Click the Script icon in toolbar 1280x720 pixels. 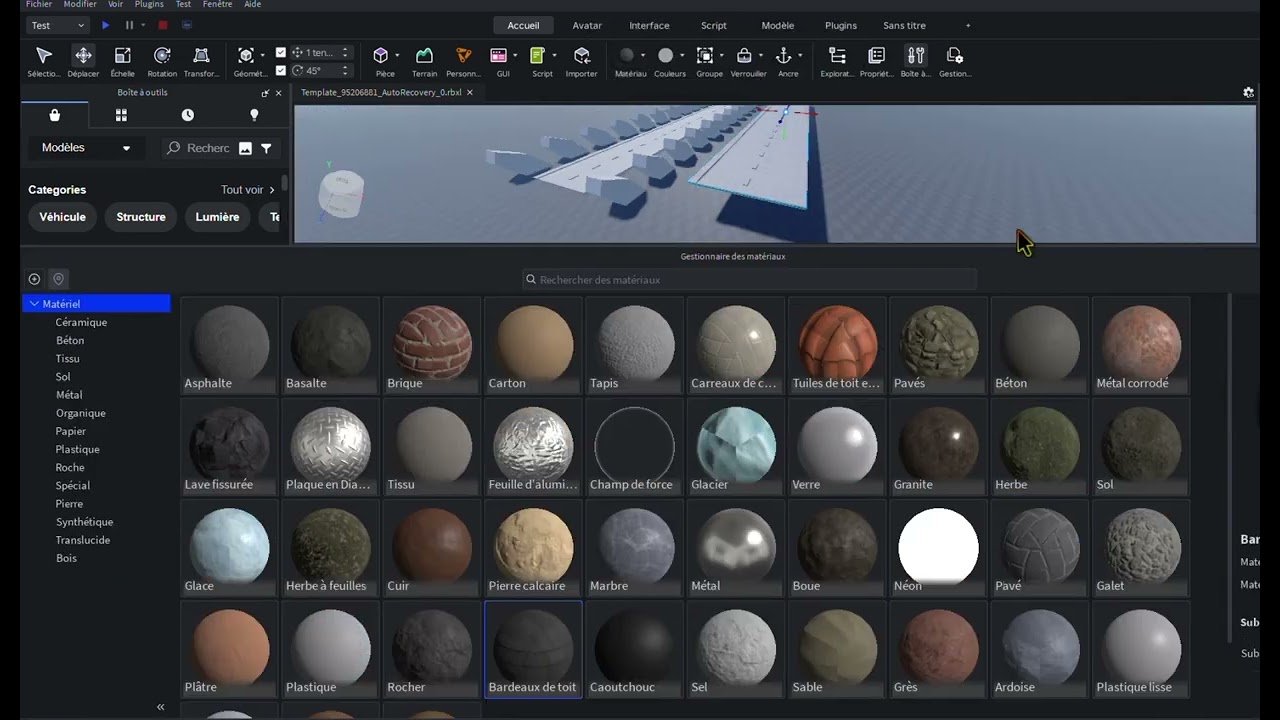(x=538, y=56)
